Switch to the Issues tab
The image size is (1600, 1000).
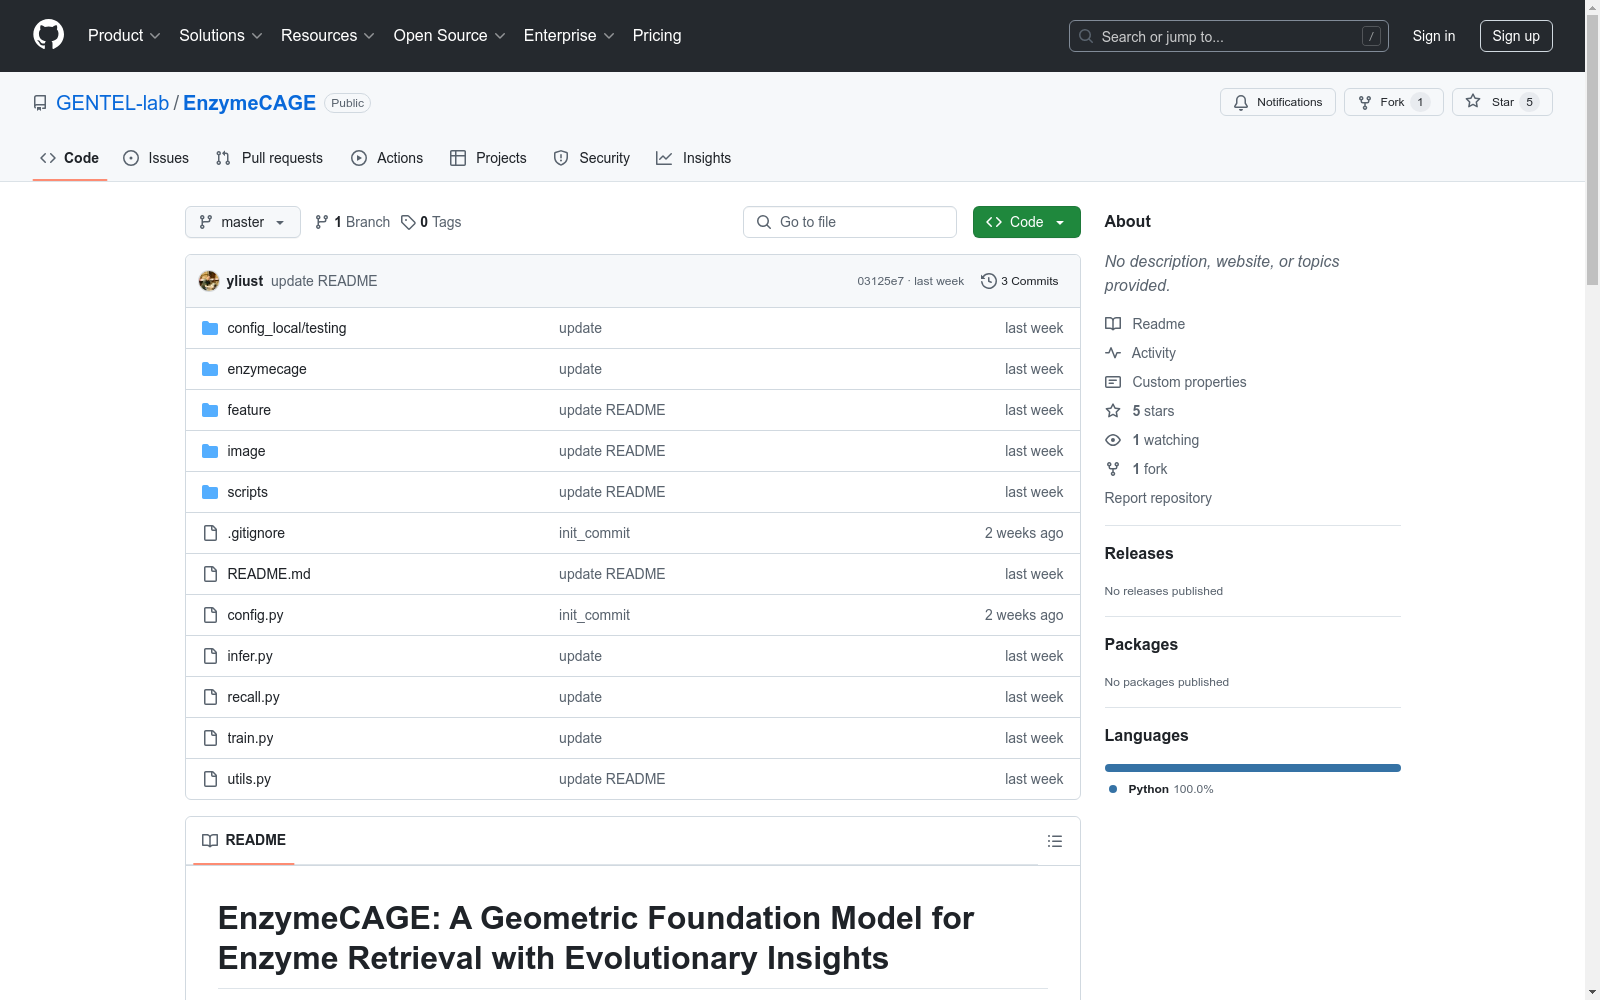tap(156, 158)
